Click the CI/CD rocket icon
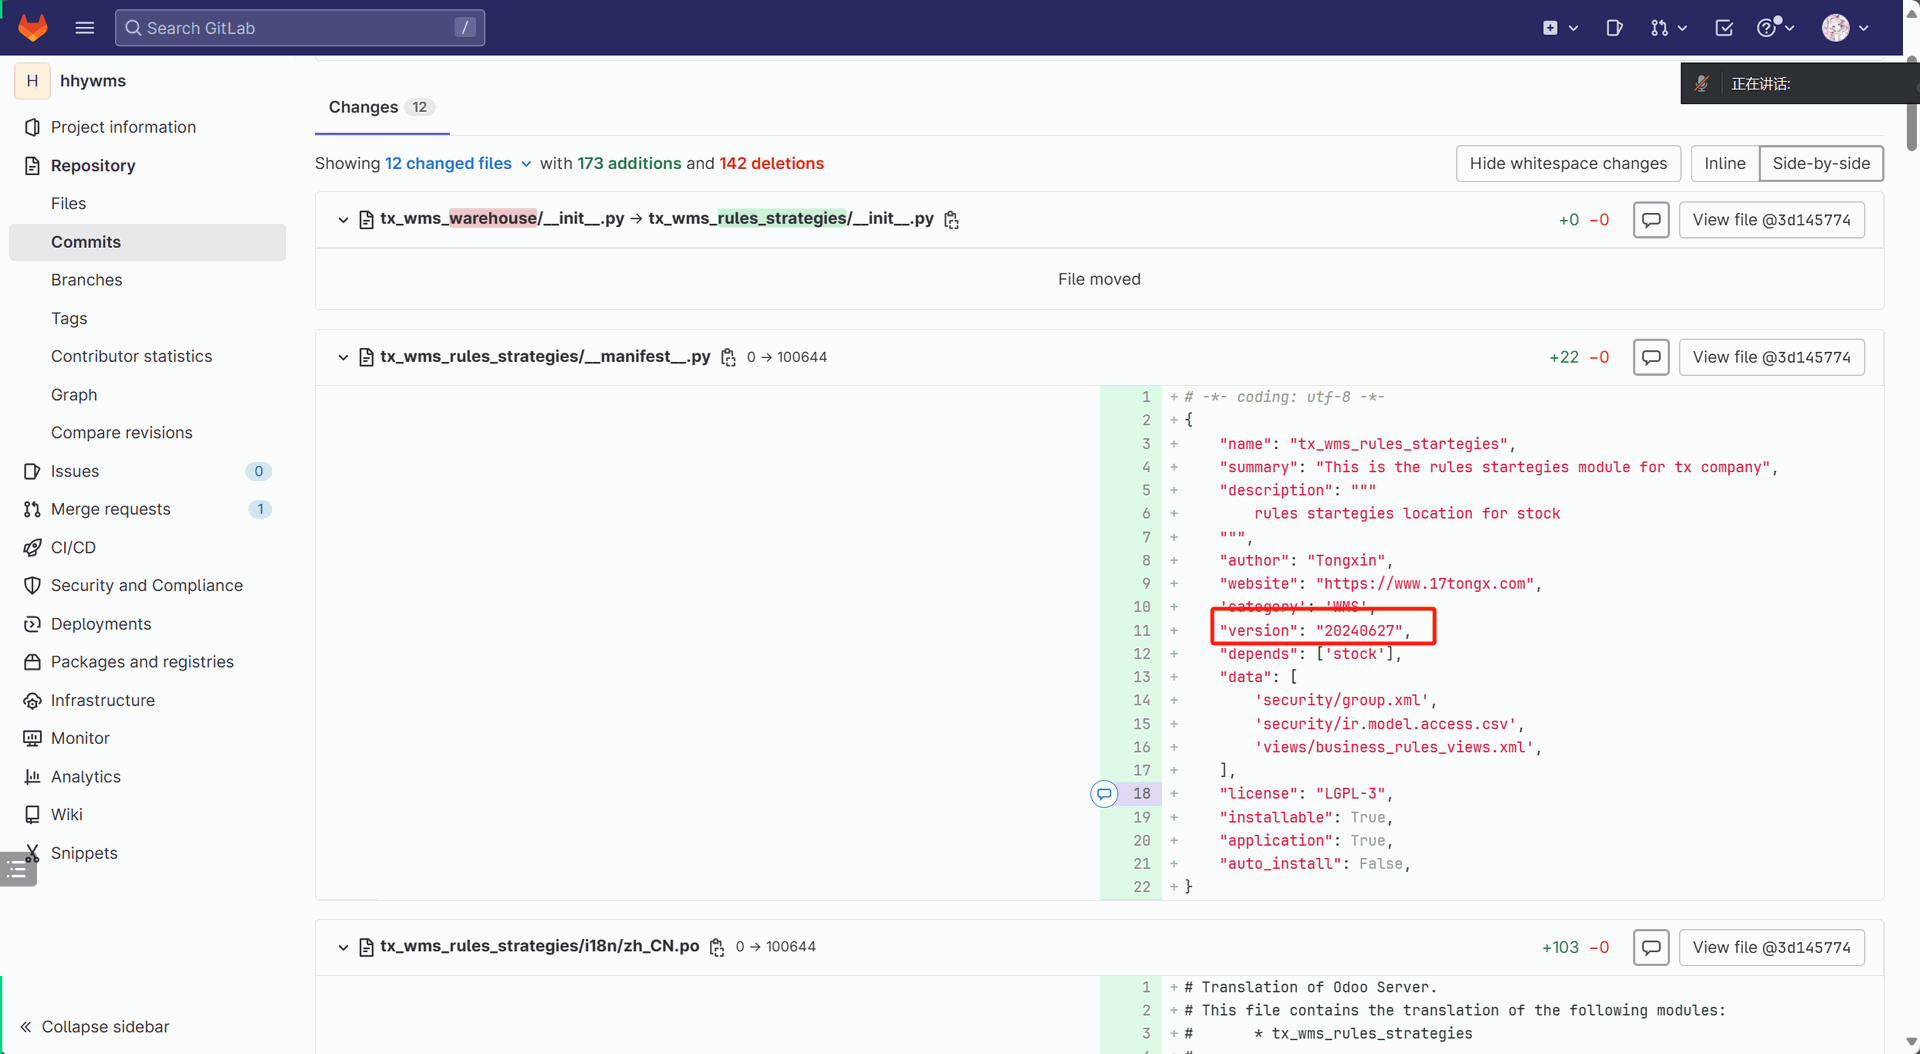1920x1054 pixels. coord(32,547)
